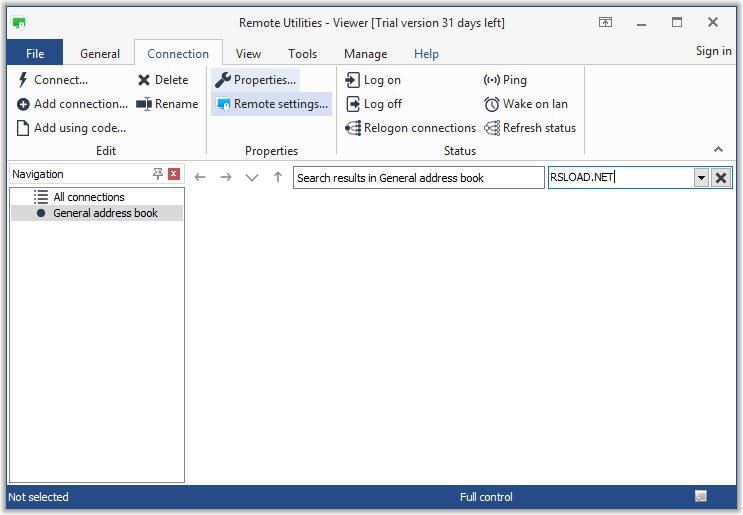Screen dimensions: 743x515
Task: Click the Connect... lightning icon
Action: click(x=23, y=80)
